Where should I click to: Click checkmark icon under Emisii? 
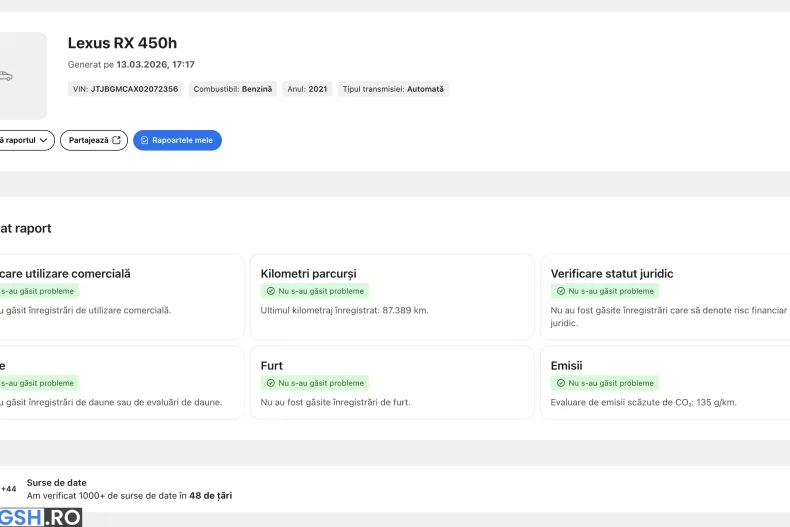(x=561, y=383)
